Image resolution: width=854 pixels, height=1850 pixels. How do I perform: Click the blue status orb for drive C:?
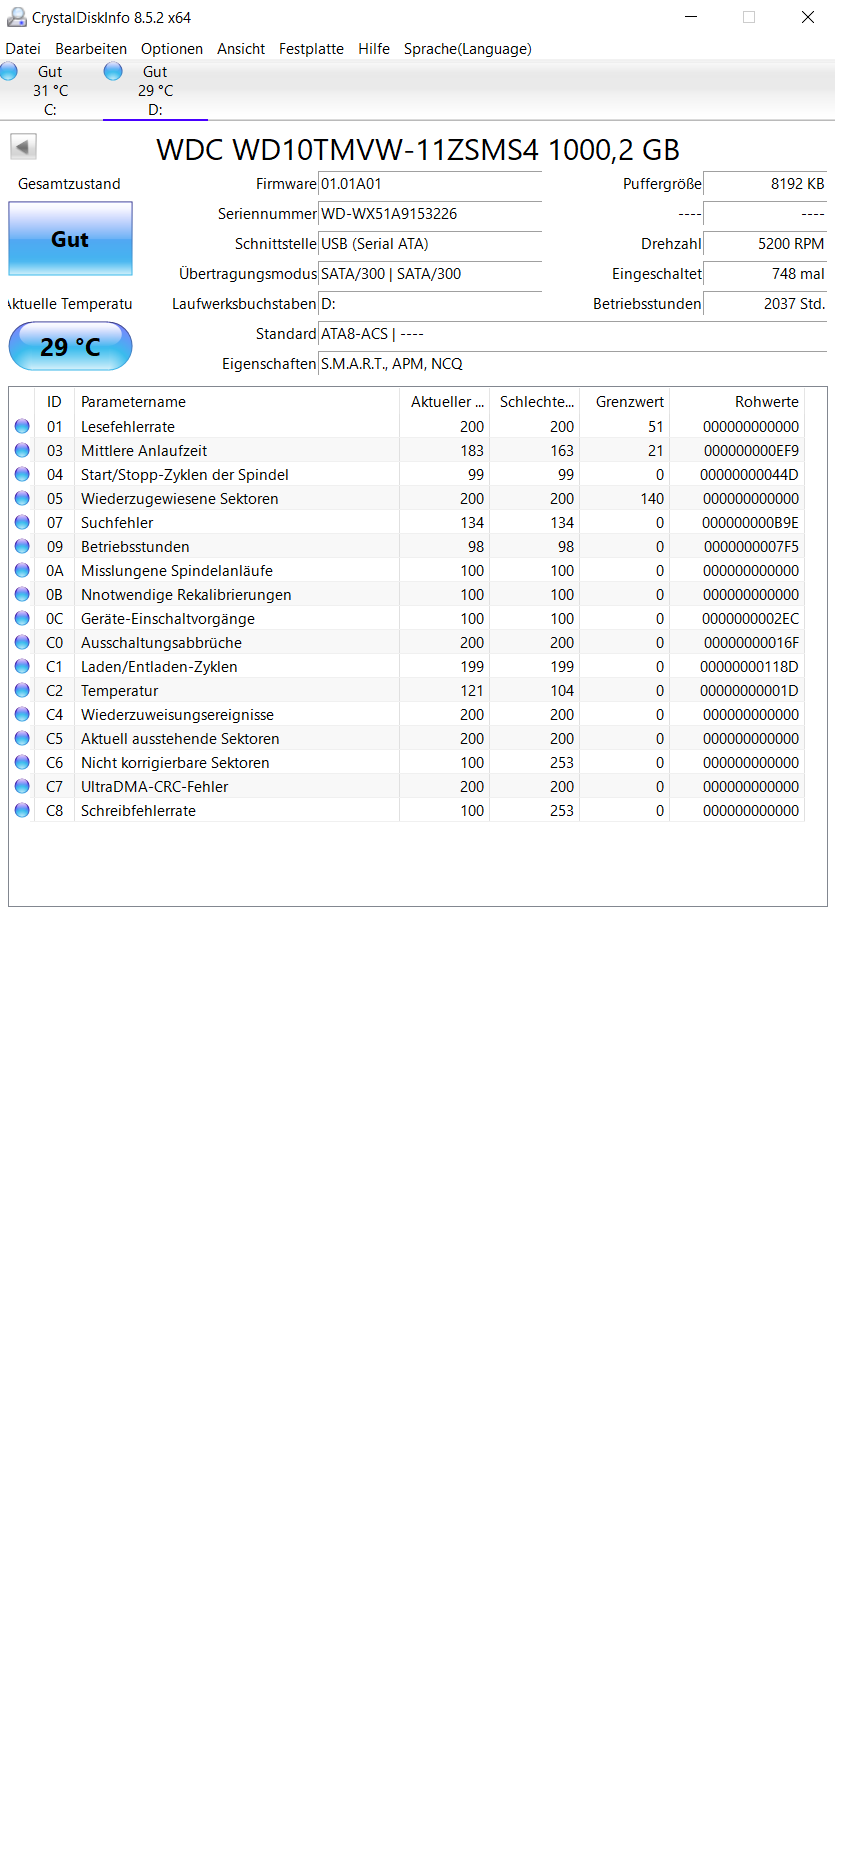9,71
